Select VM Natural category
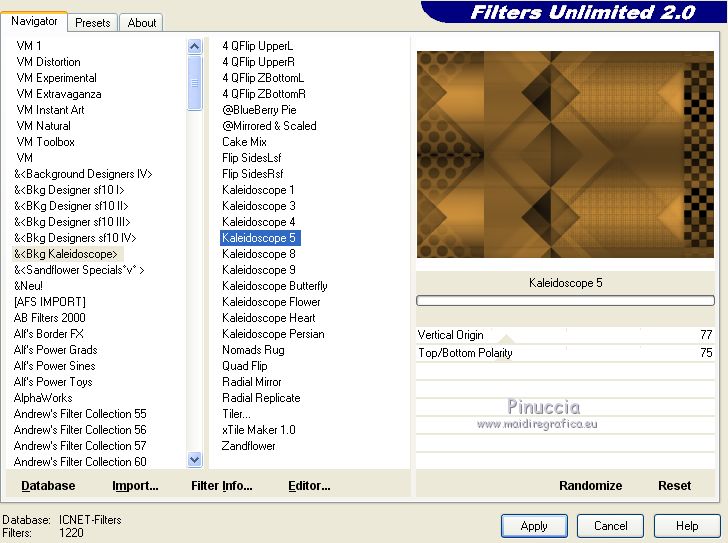 [43, 126]
